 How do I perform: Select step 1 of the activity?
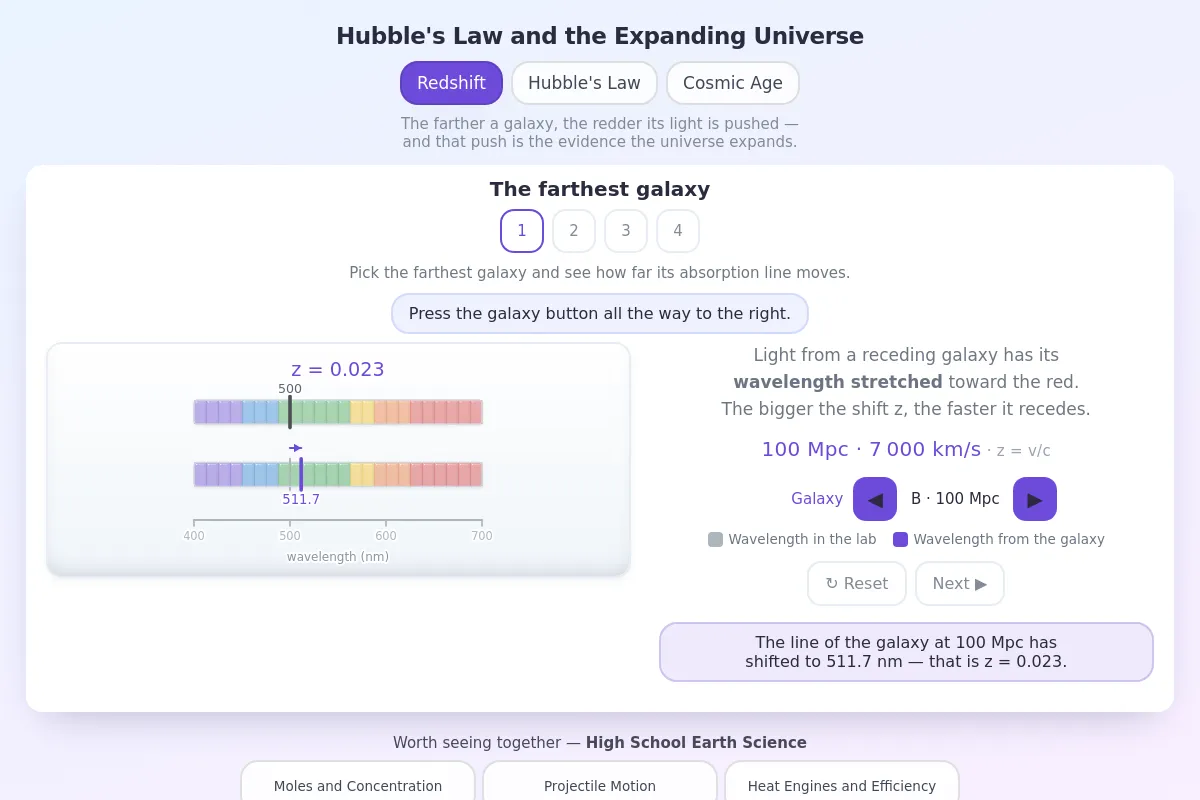coord(522,231)
